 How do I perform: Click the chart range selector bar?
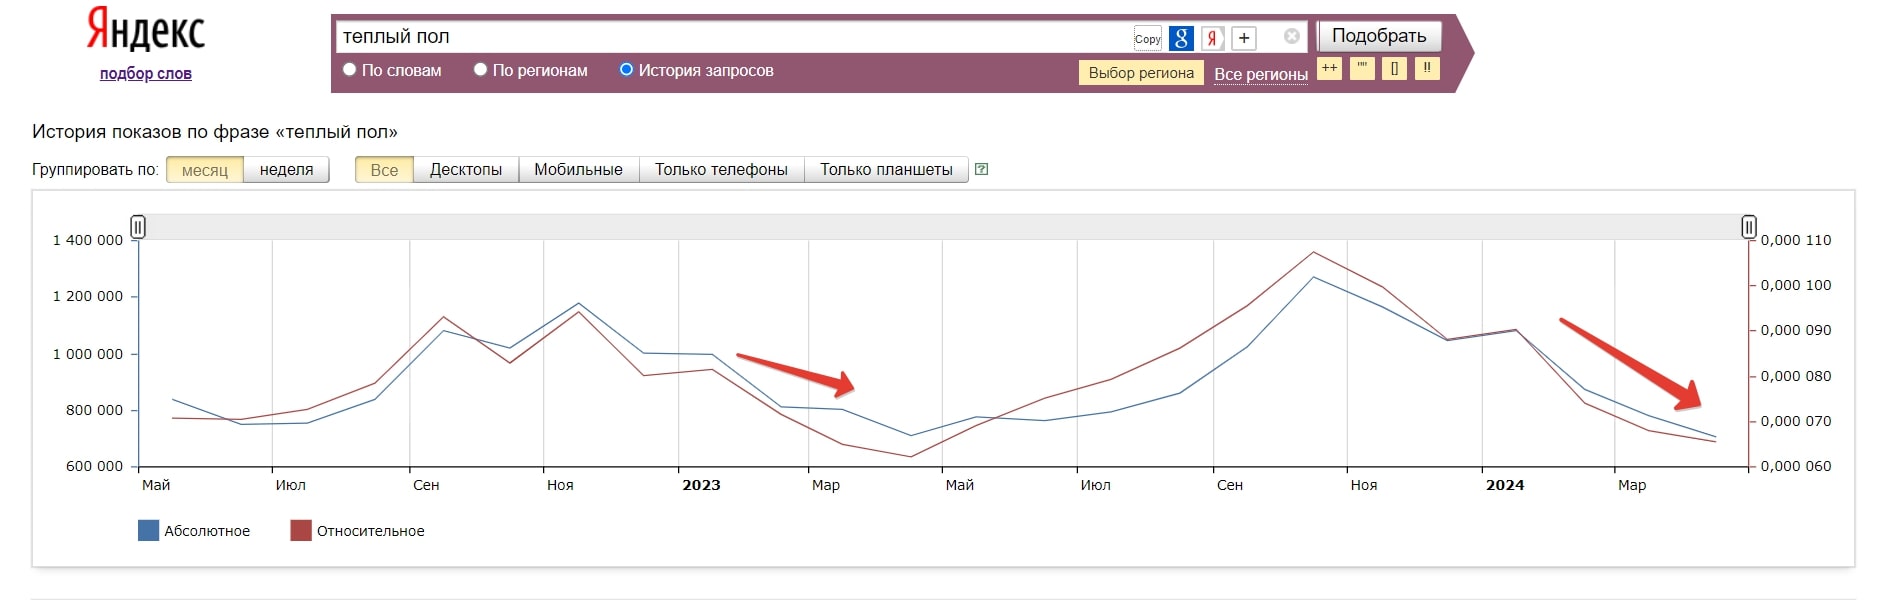tap(943, 227)
